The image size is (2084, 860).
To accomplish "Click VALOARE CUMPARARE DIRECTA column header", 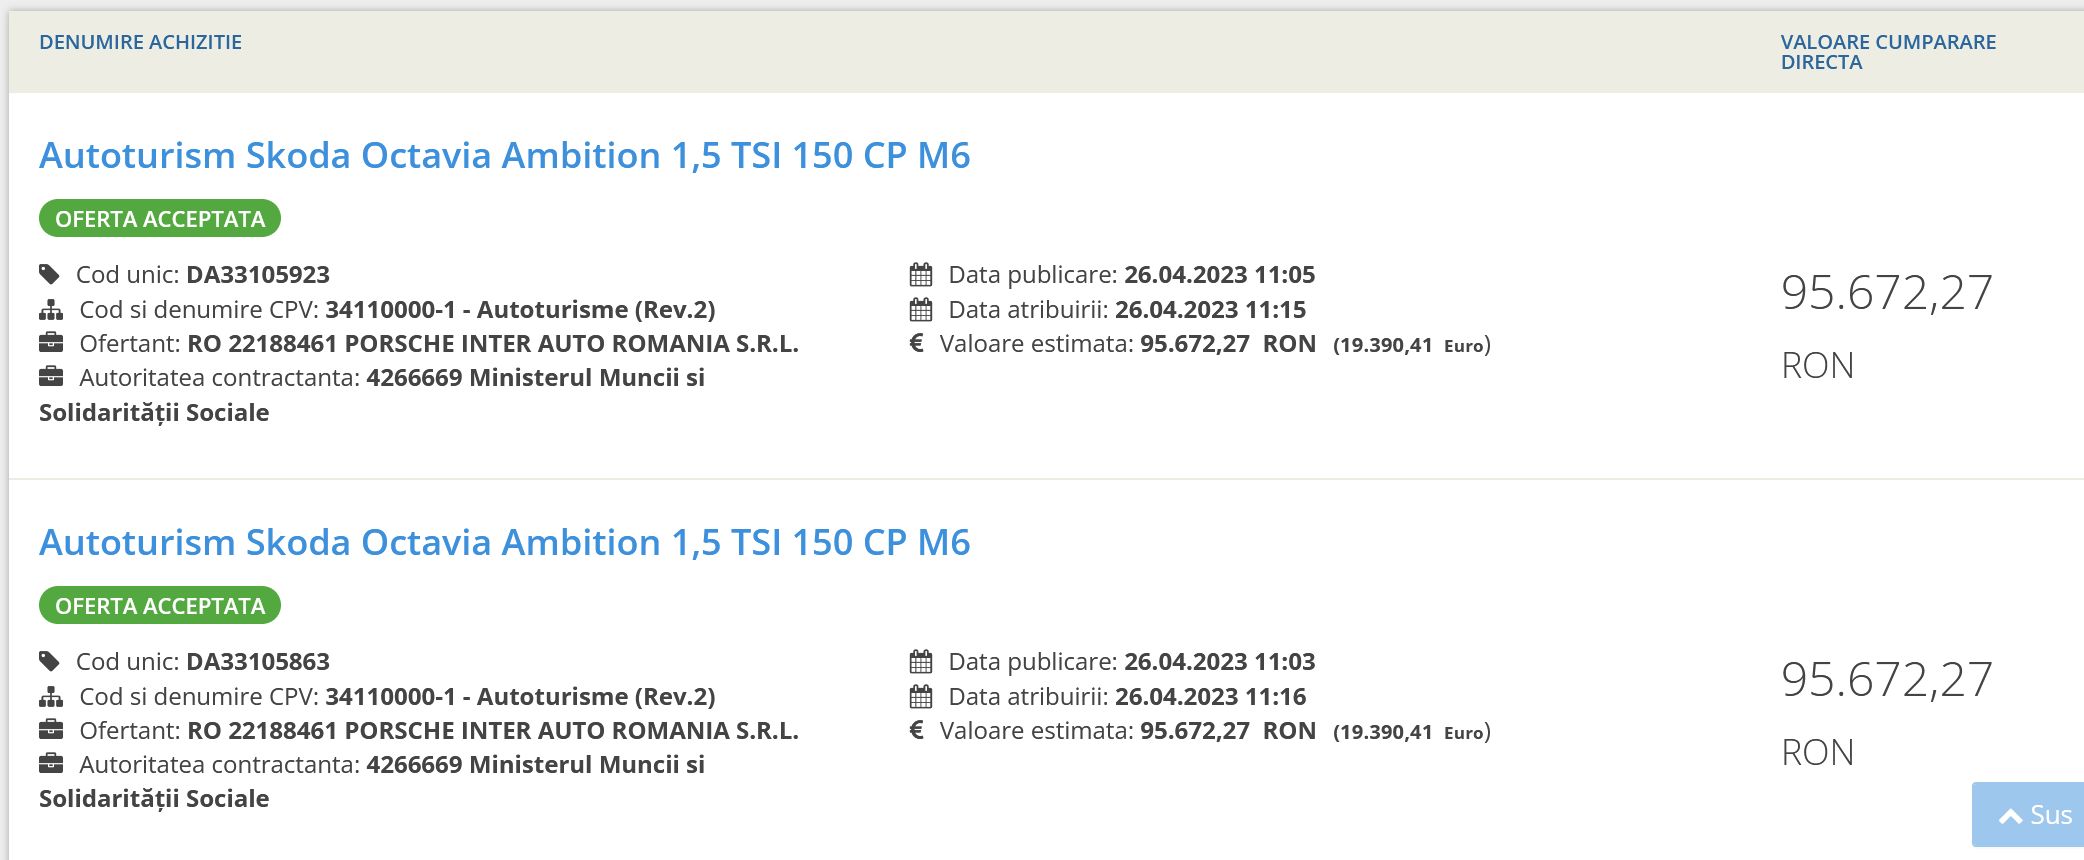I will click(1887, 52).
